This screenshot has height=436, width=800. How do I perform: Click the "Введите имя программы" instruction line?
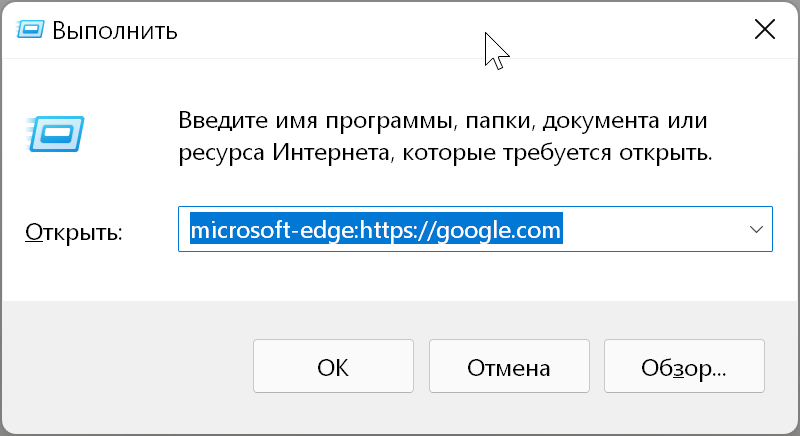click(443, 120)
